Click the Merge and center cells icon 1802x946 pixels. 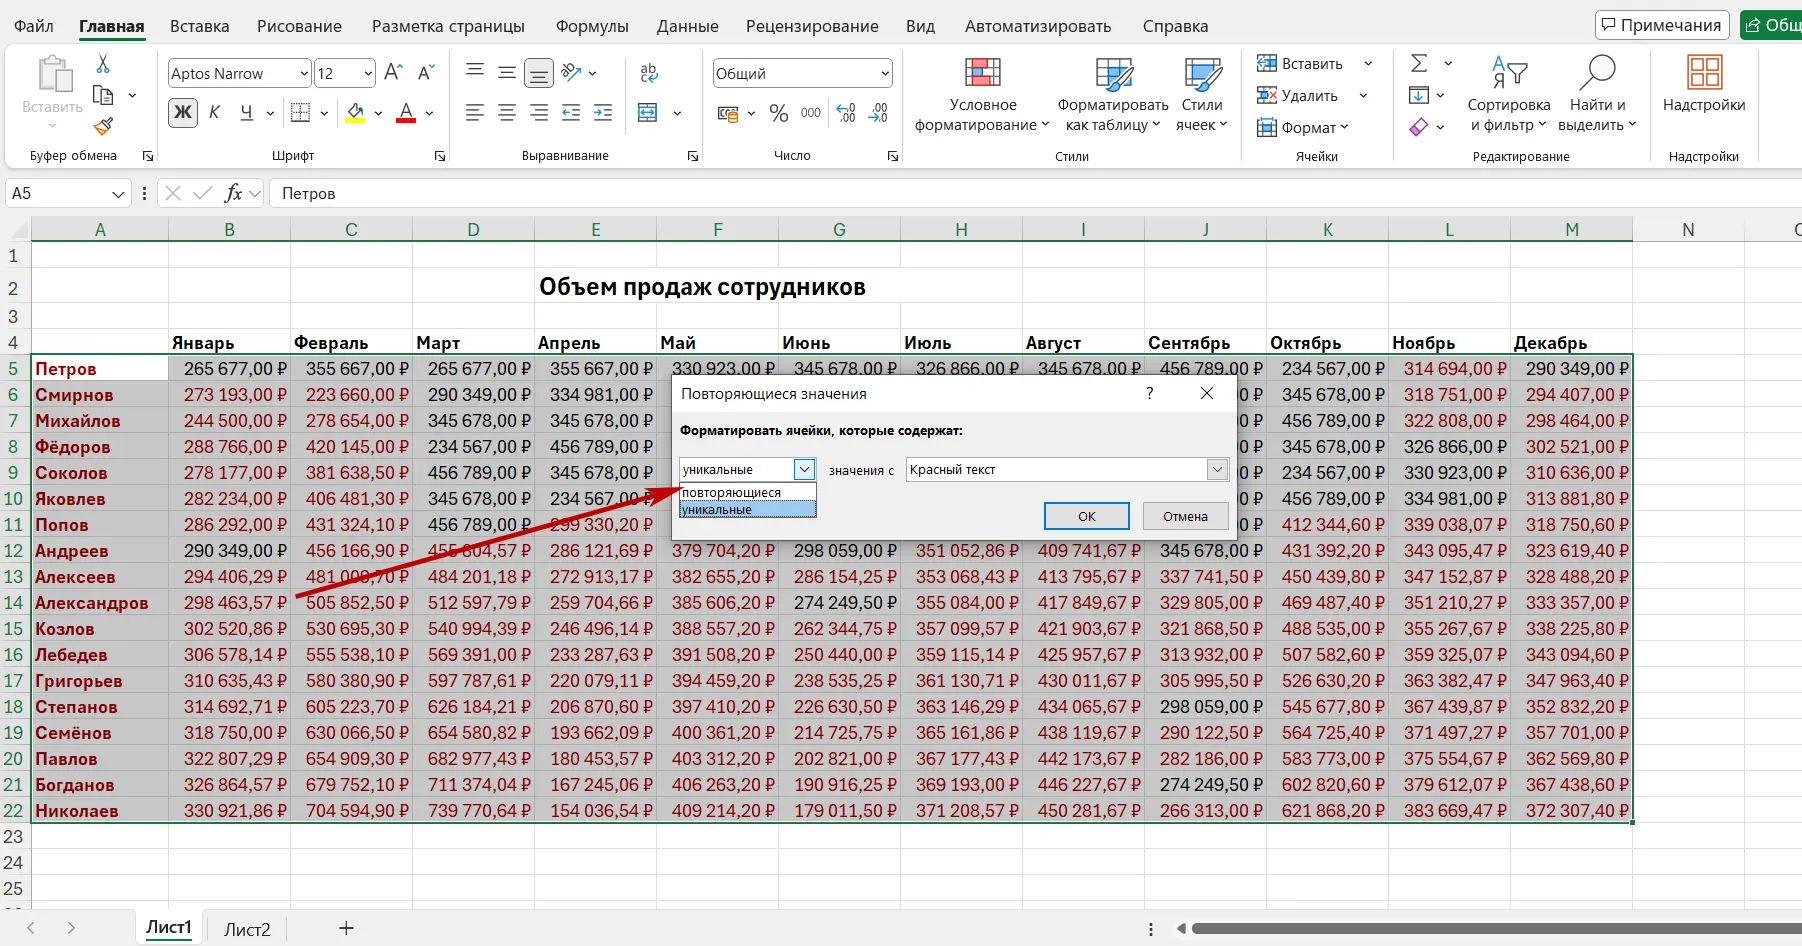click(x=648, y=113)
